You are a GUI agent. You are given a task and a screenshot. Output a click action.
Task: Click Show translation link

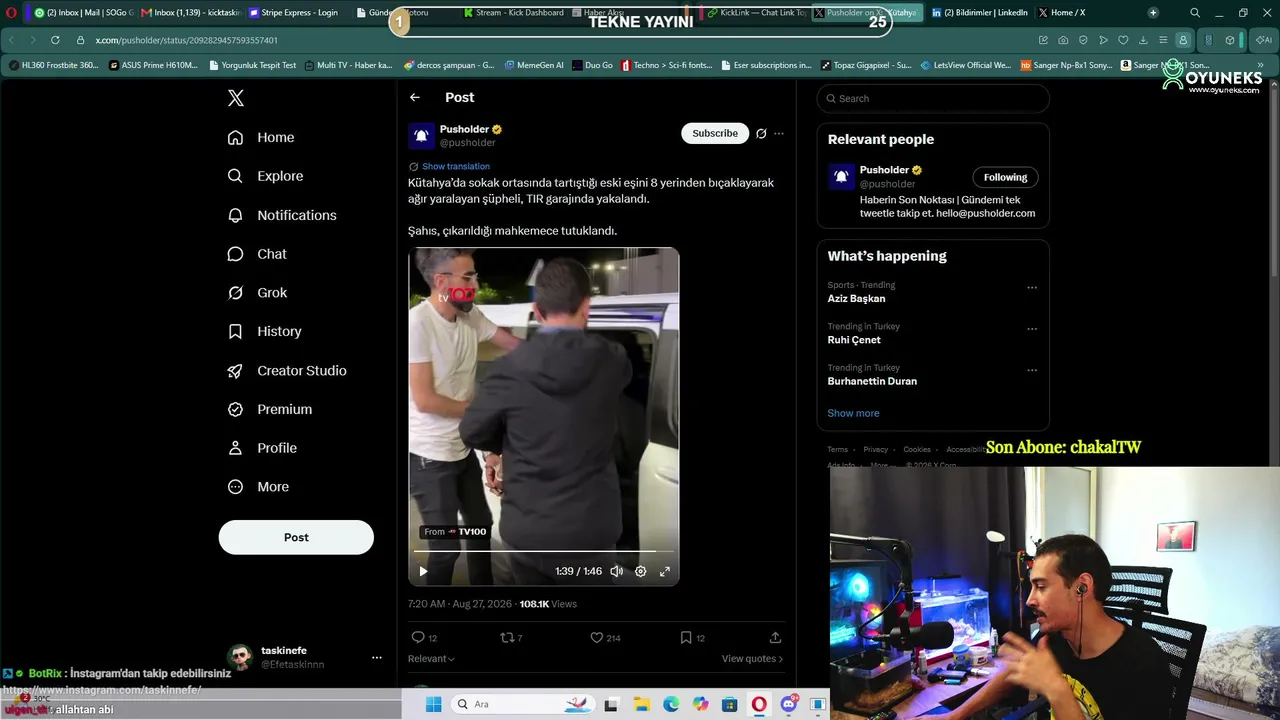coord(456,166)
